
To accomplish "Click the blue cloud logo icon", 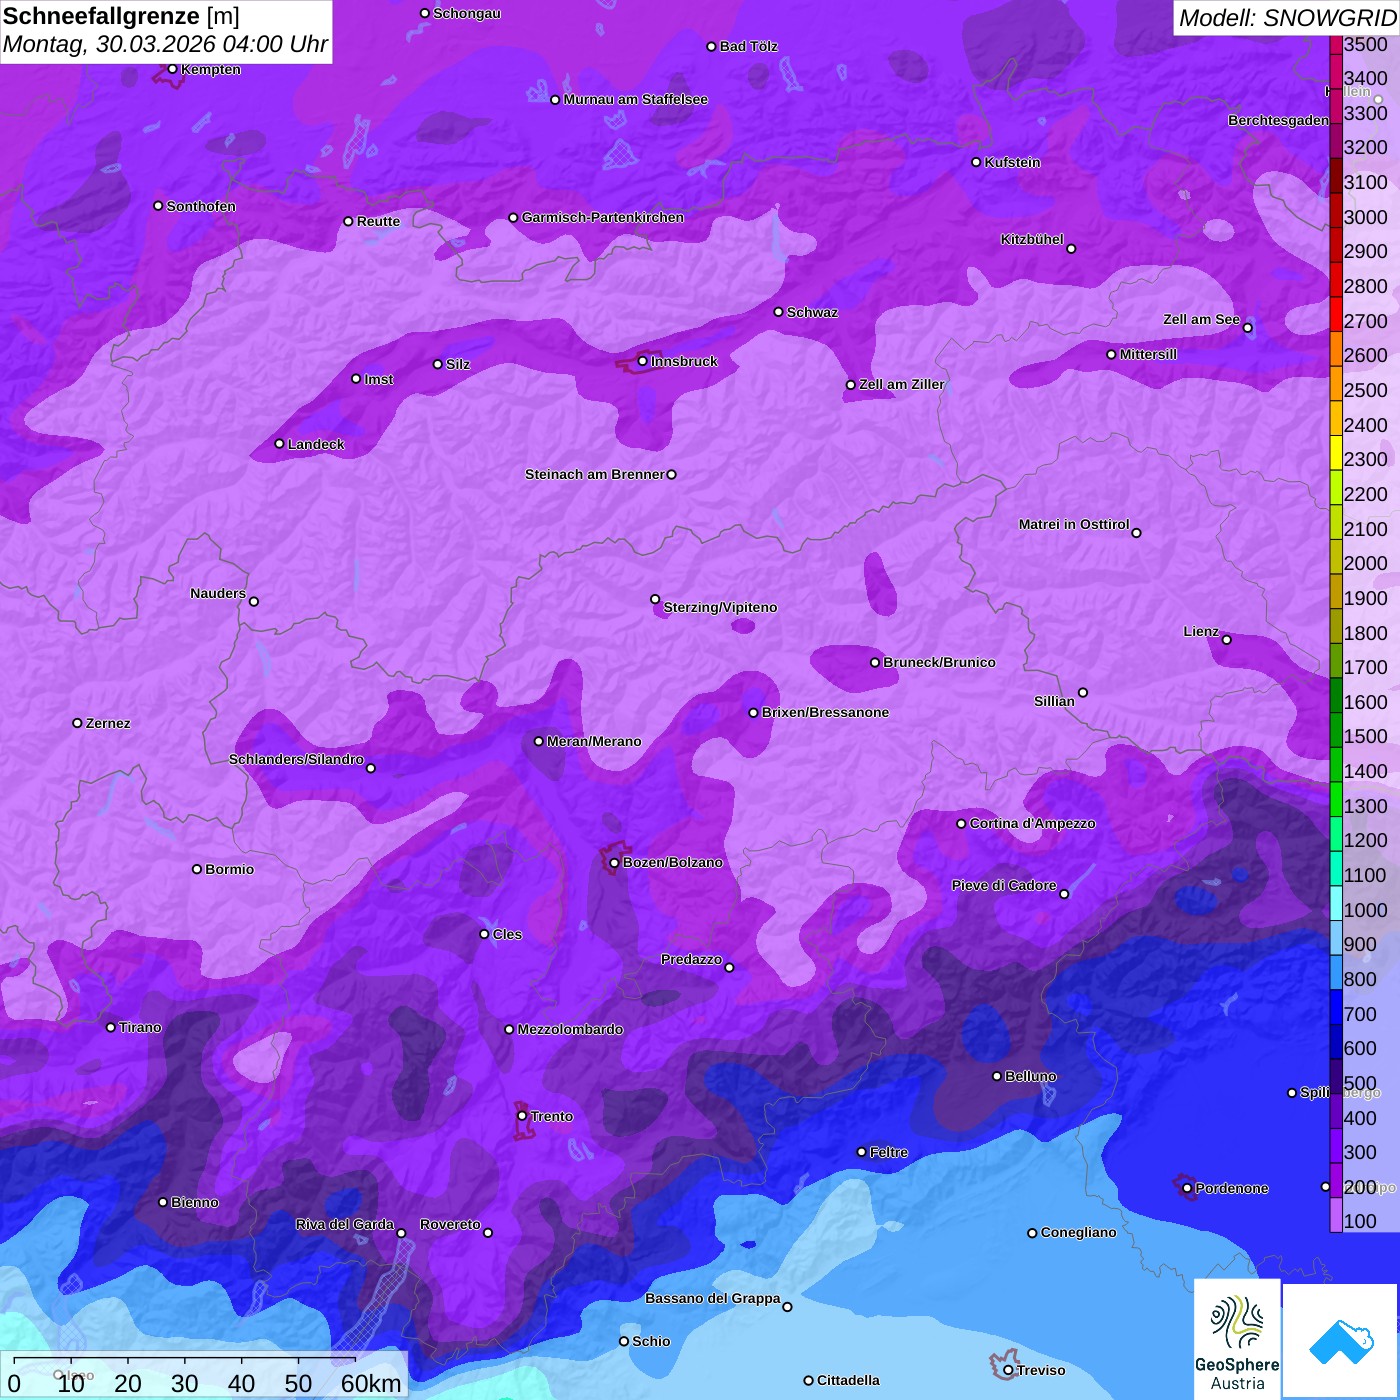I will [1340, 1341].
